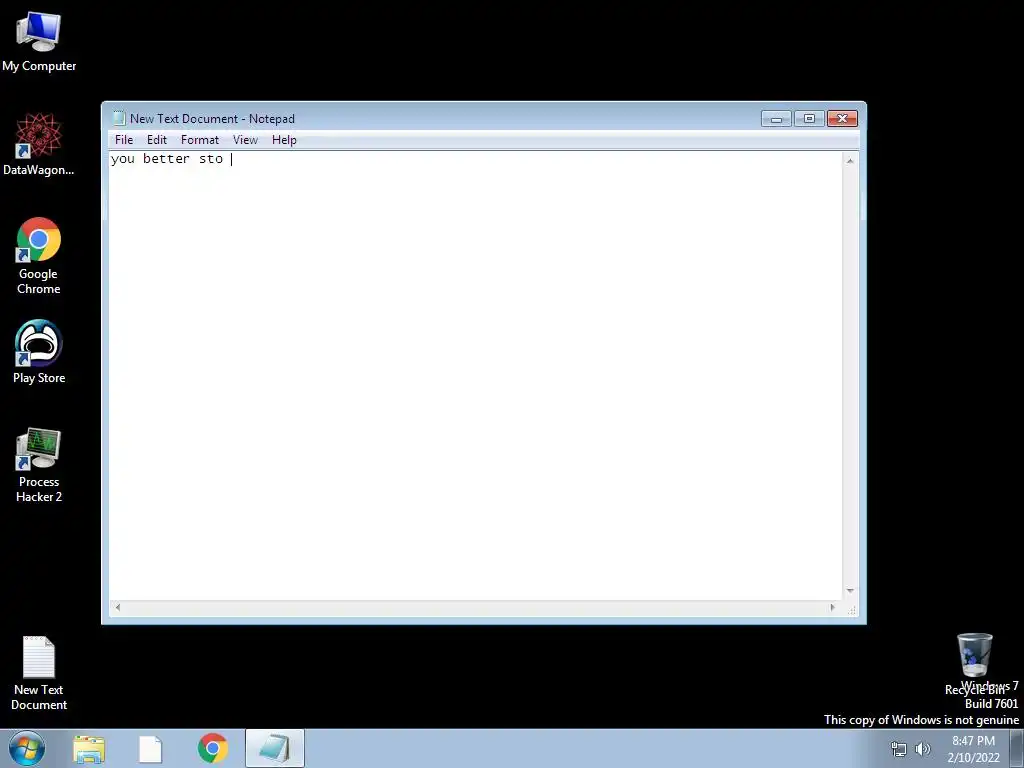Select the Recycle Bin desktop icon
1024x768 pixels.
point(975,664)
